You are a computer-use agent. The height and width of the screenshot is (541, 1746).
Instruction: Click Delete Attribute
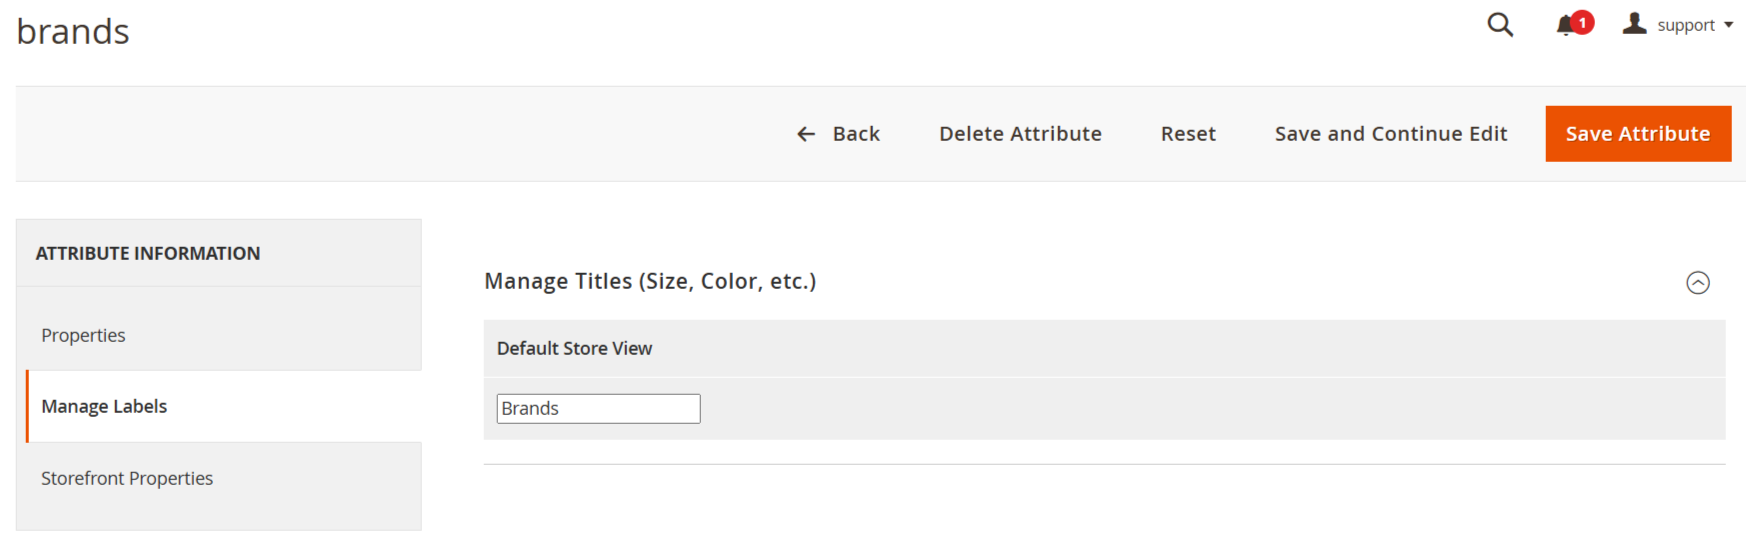[x=1020, y=134]
